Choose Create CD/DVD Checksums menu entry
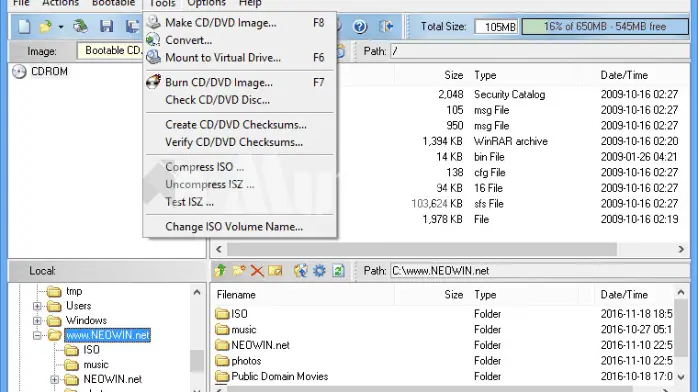 coord(240,125)
